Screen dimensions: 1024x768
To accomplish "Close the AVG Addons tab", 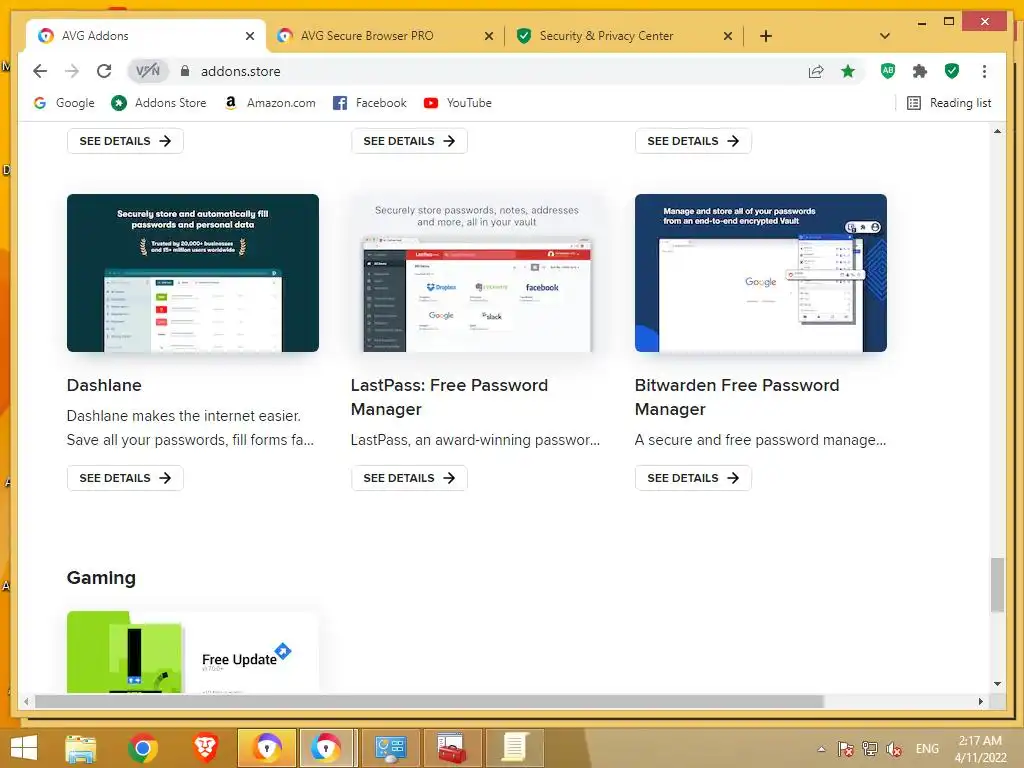I will pos(250,36).
